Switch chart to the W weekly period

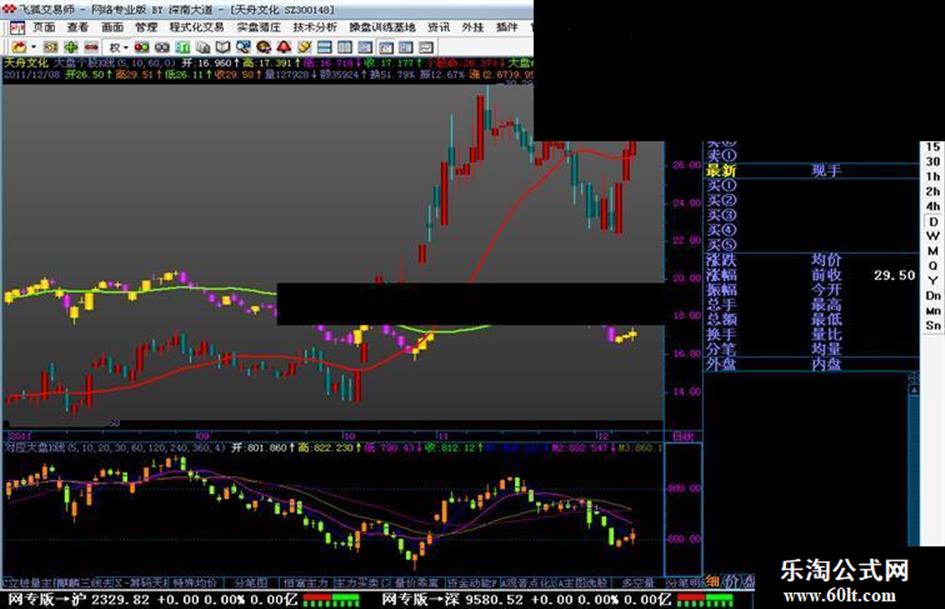click(932, 236)
